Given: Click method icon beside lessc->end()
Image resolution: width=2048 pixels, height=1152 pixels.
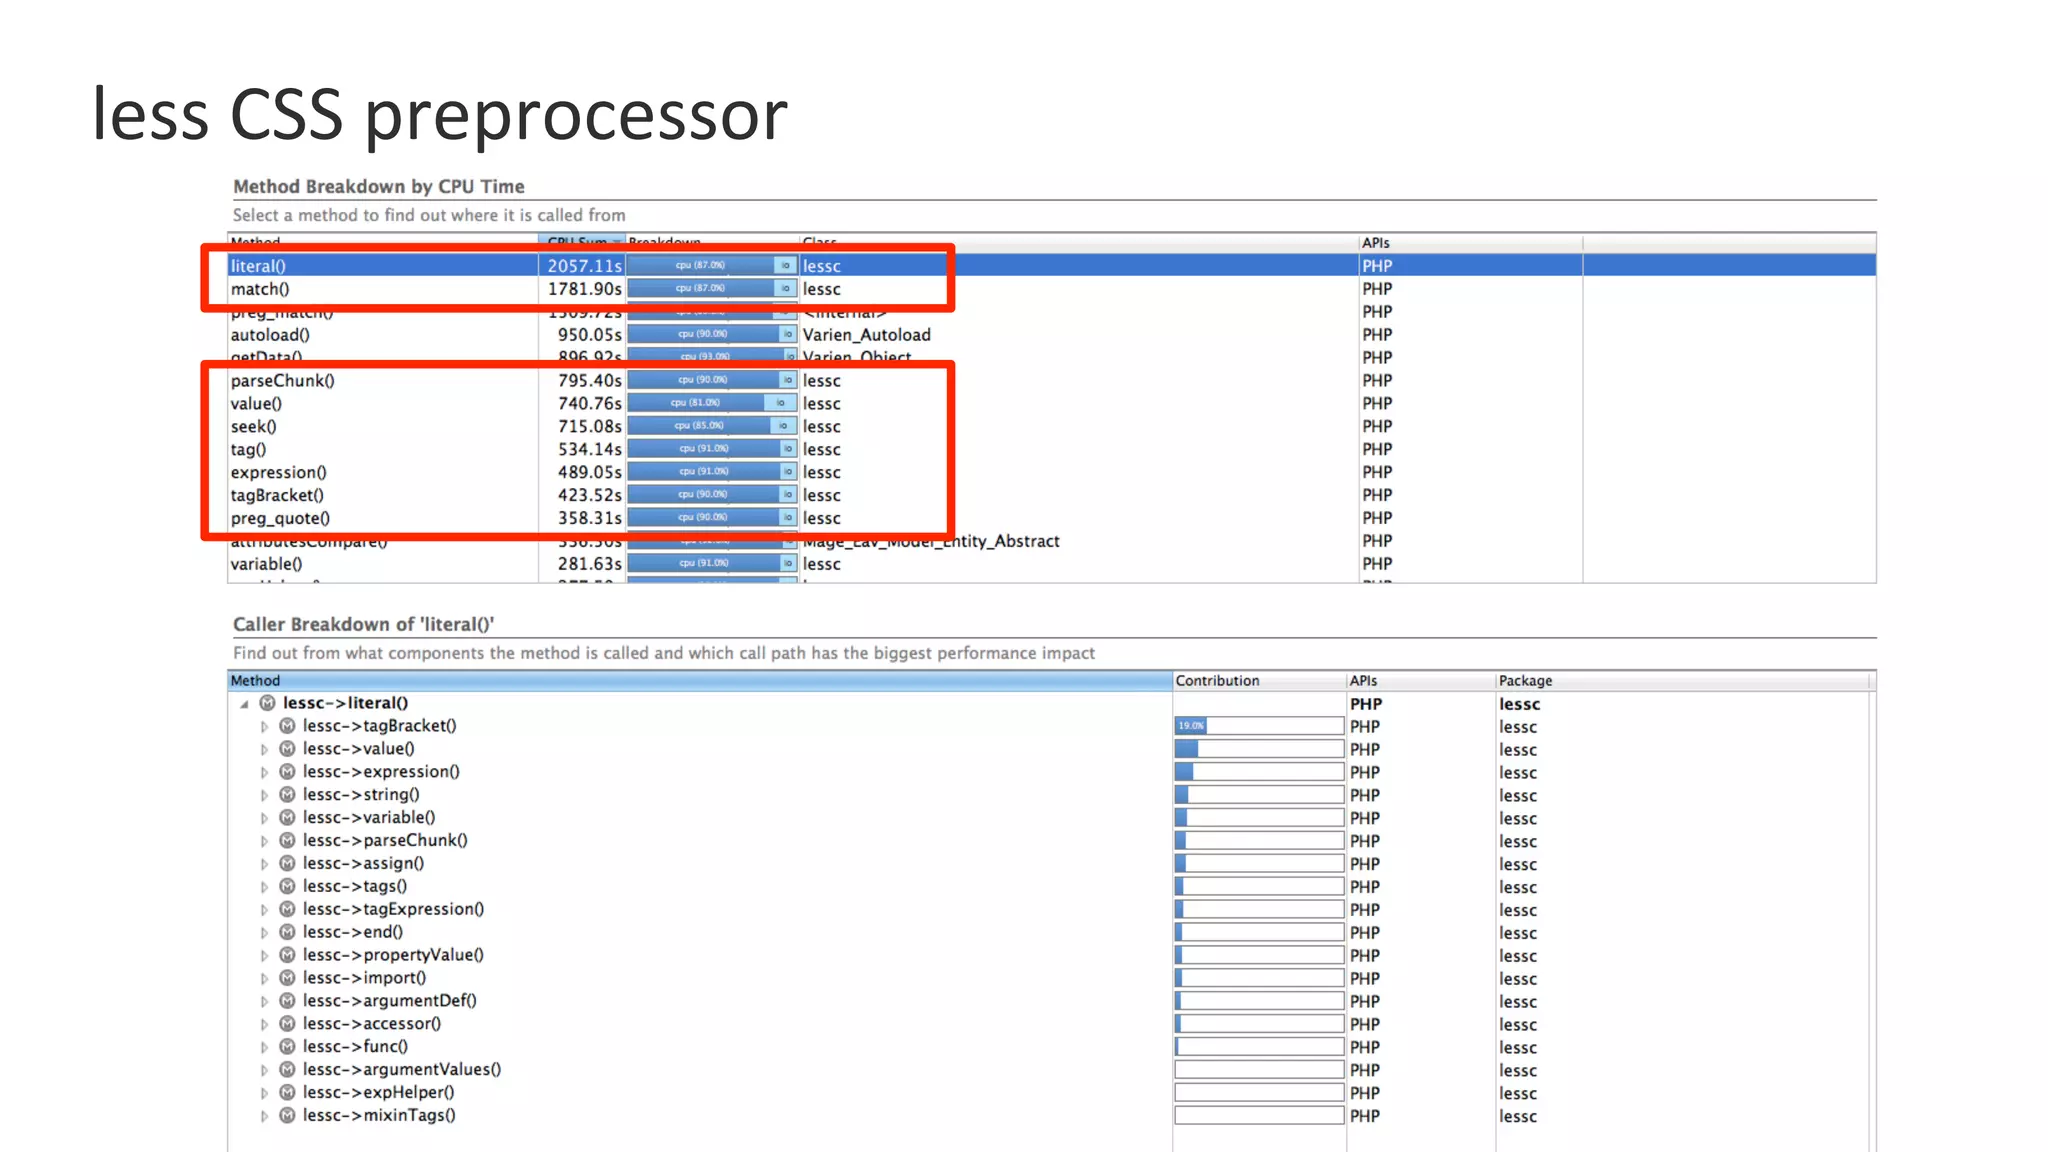Looking at the screenshot, I should (x=287, y=933).
